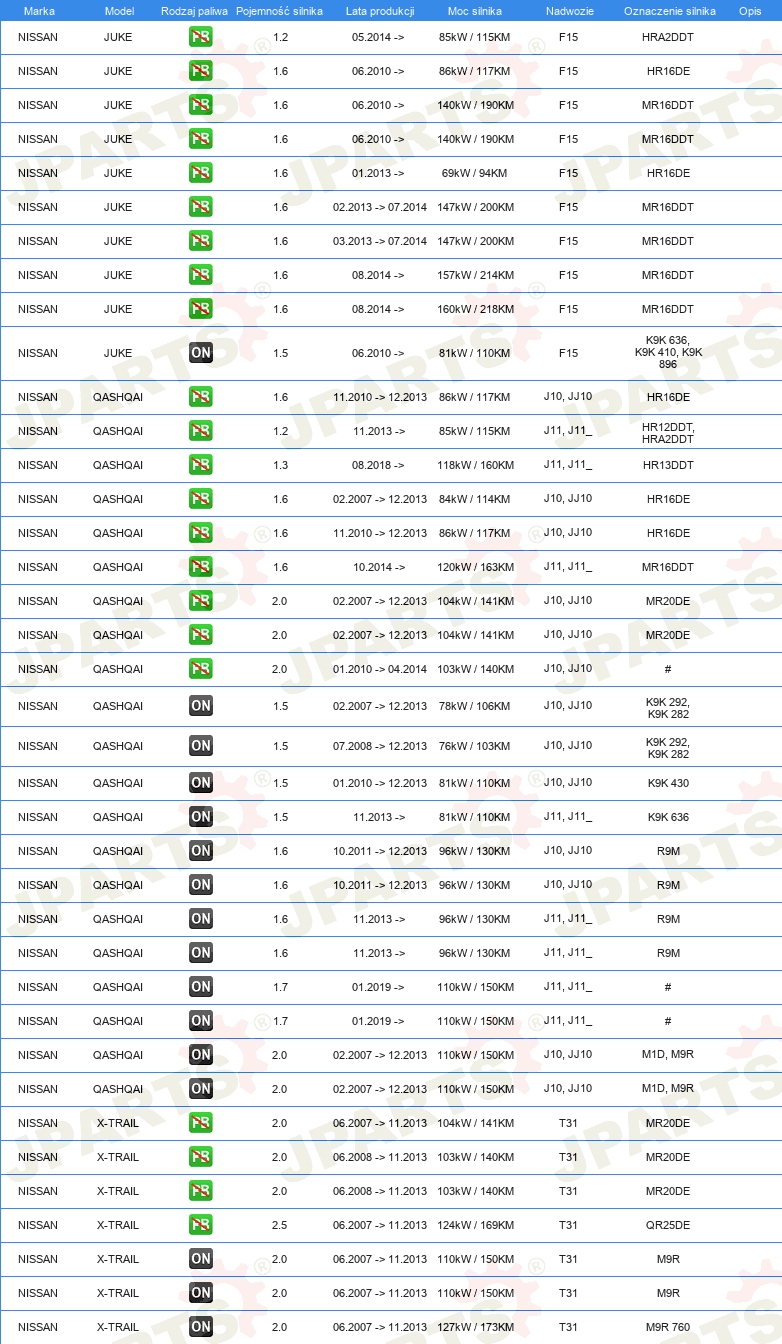Click PB icon in QASHQAI 84kW / 114KM row
The image size is (782, 1344).
click(x=201, y=499)
